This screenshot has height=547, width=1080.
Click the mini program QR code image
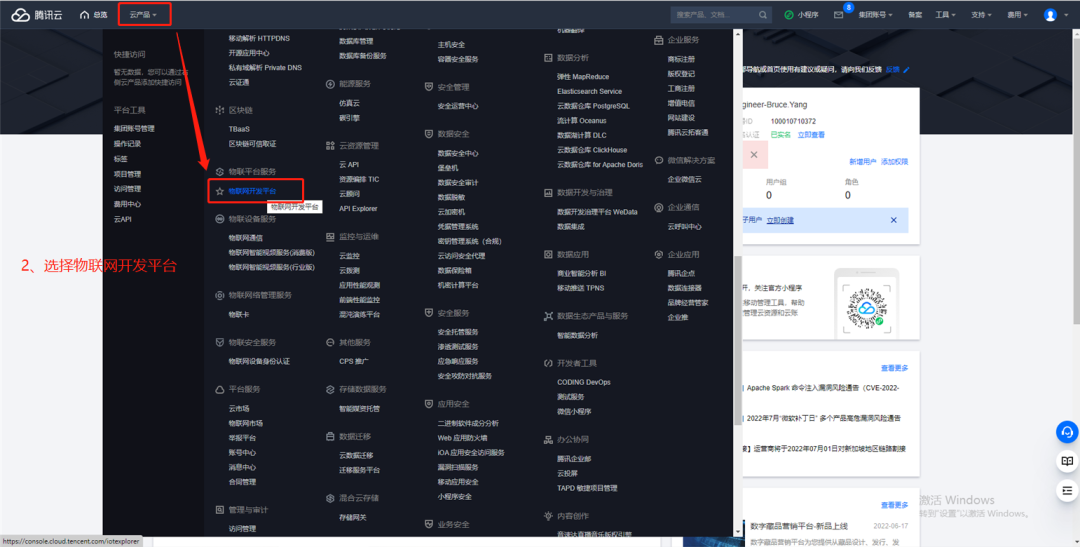click(x=866, y=309)
